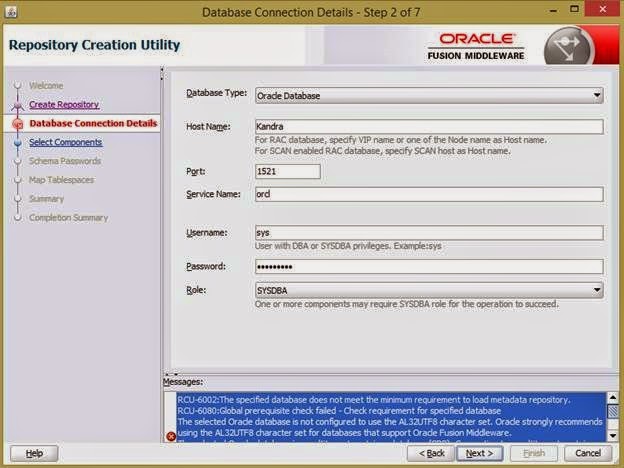The height and width of the screenshot is (468, 624).
Task: Click Completion Summary step label
Action: (x=68, y=218)
